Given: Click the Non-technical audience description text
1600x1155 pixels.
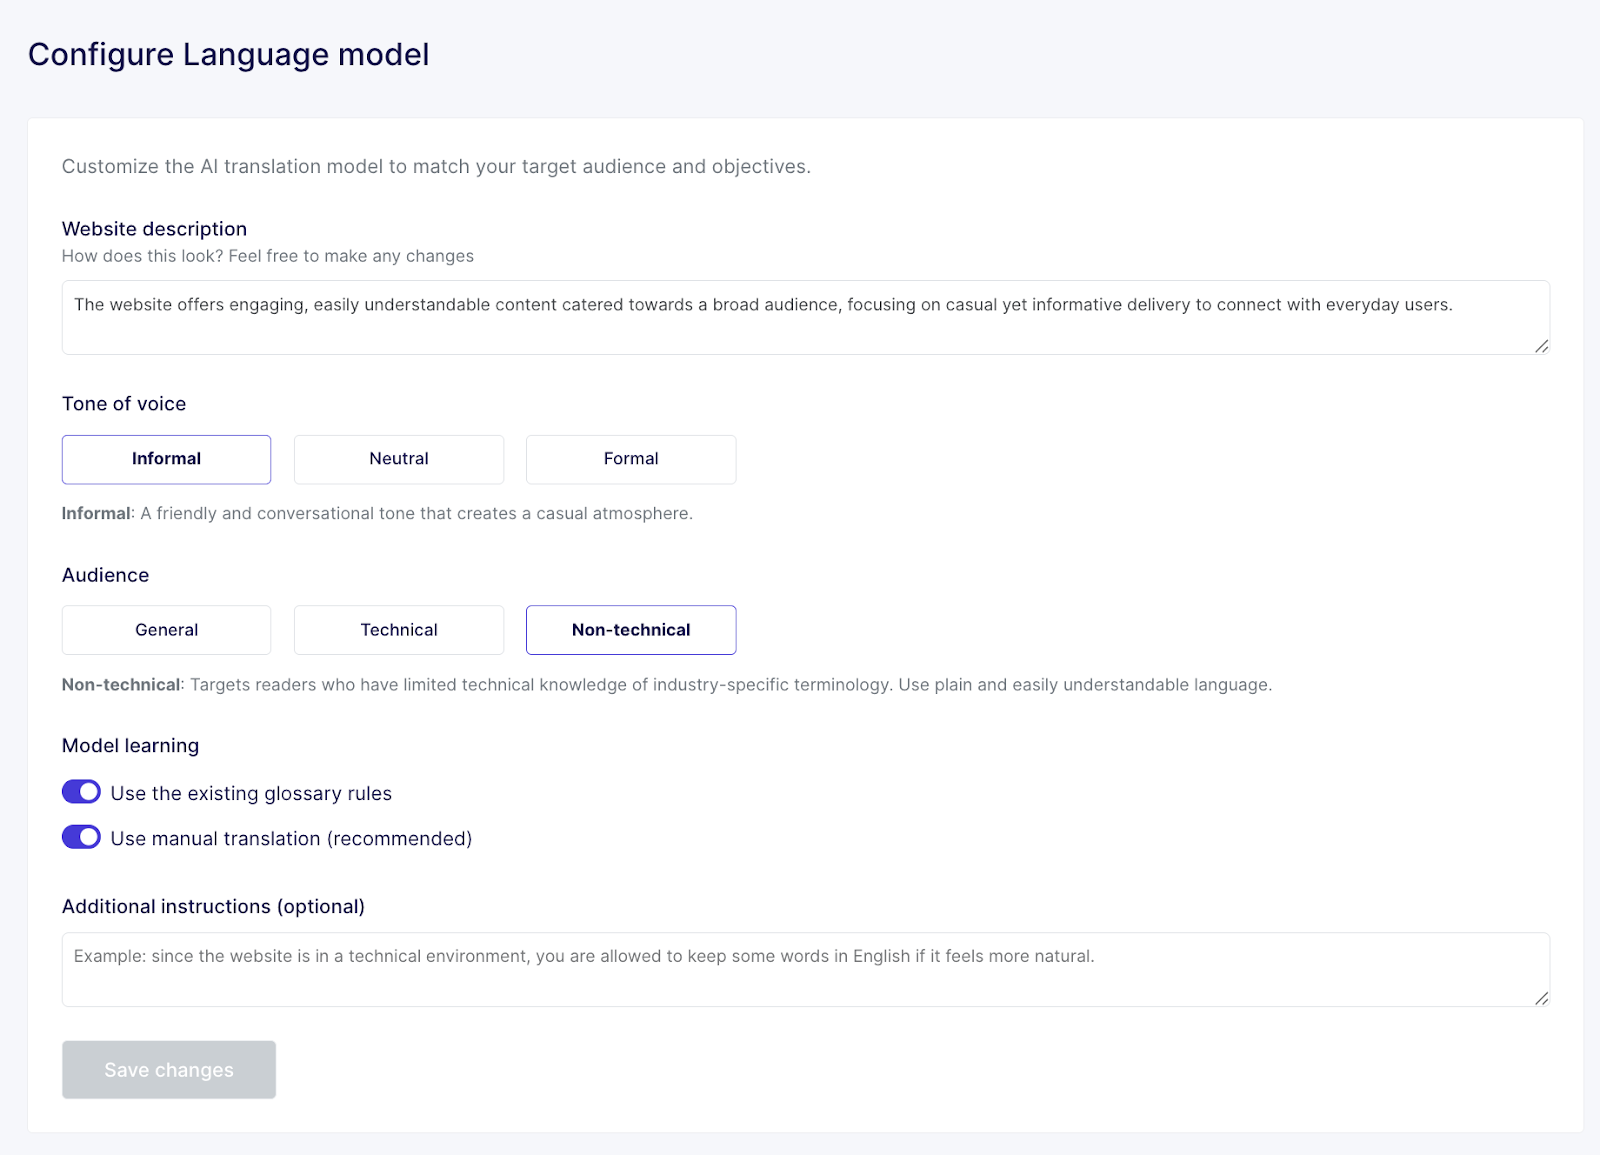Looking at the screenshot, I should click(x=667, y=685).
